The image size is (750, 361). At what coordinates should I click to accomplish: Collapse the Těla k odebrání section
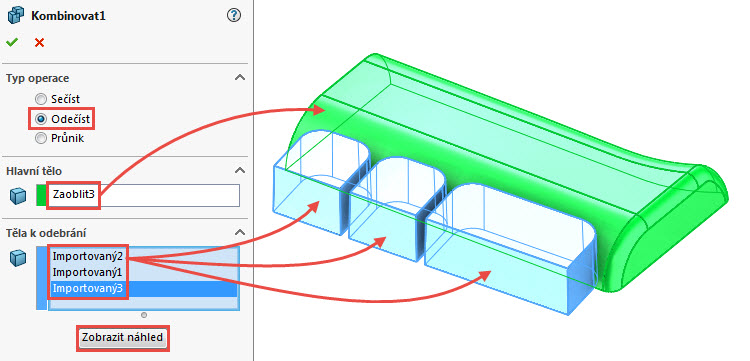coord(240,233)
